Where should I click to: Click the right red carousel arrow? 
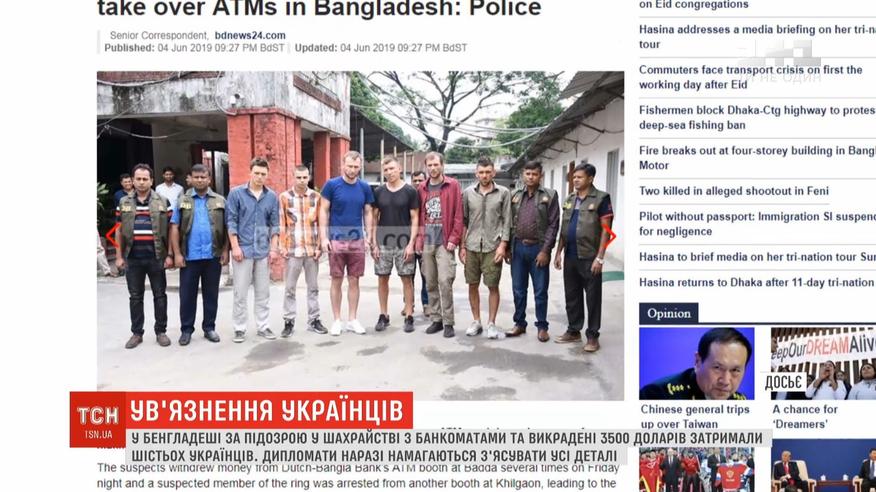coord(610,236)
